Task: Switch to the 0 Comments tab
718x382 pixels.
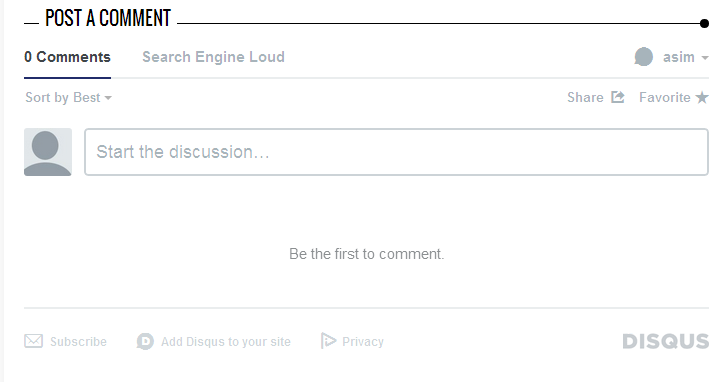Action: (67, 57)
